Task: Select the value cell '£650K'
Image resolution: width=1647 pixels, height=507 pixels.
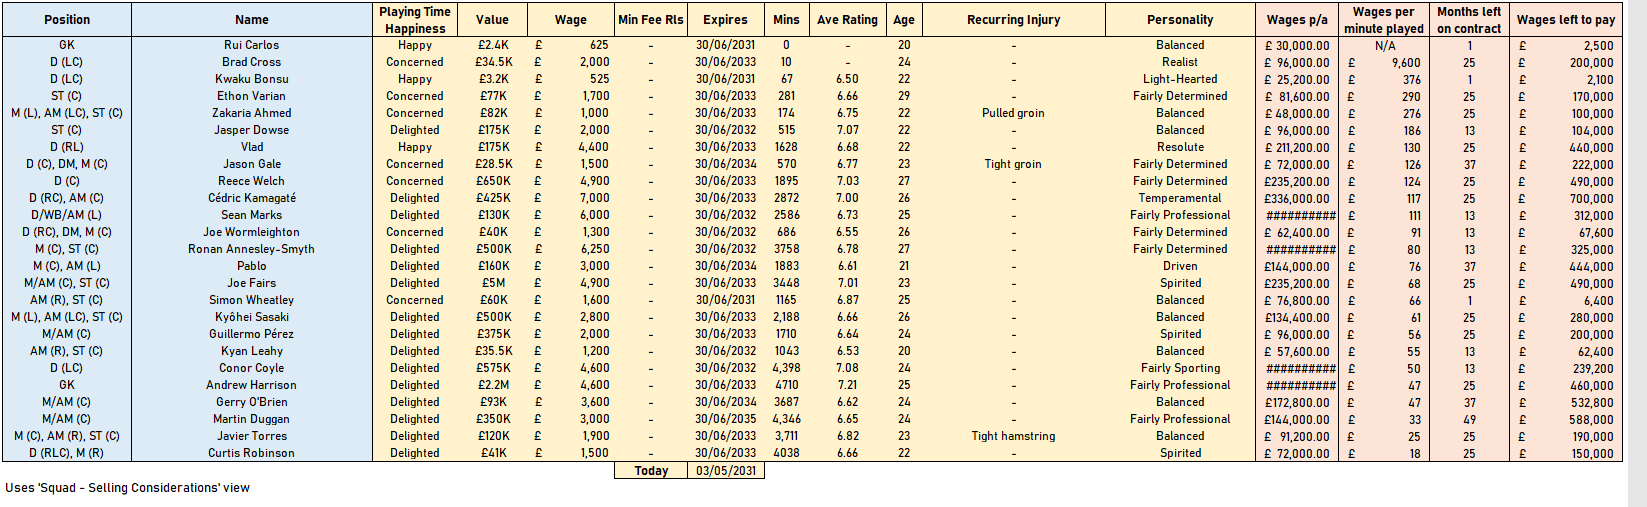Action: pyautogui.click(x=492, y=181)
